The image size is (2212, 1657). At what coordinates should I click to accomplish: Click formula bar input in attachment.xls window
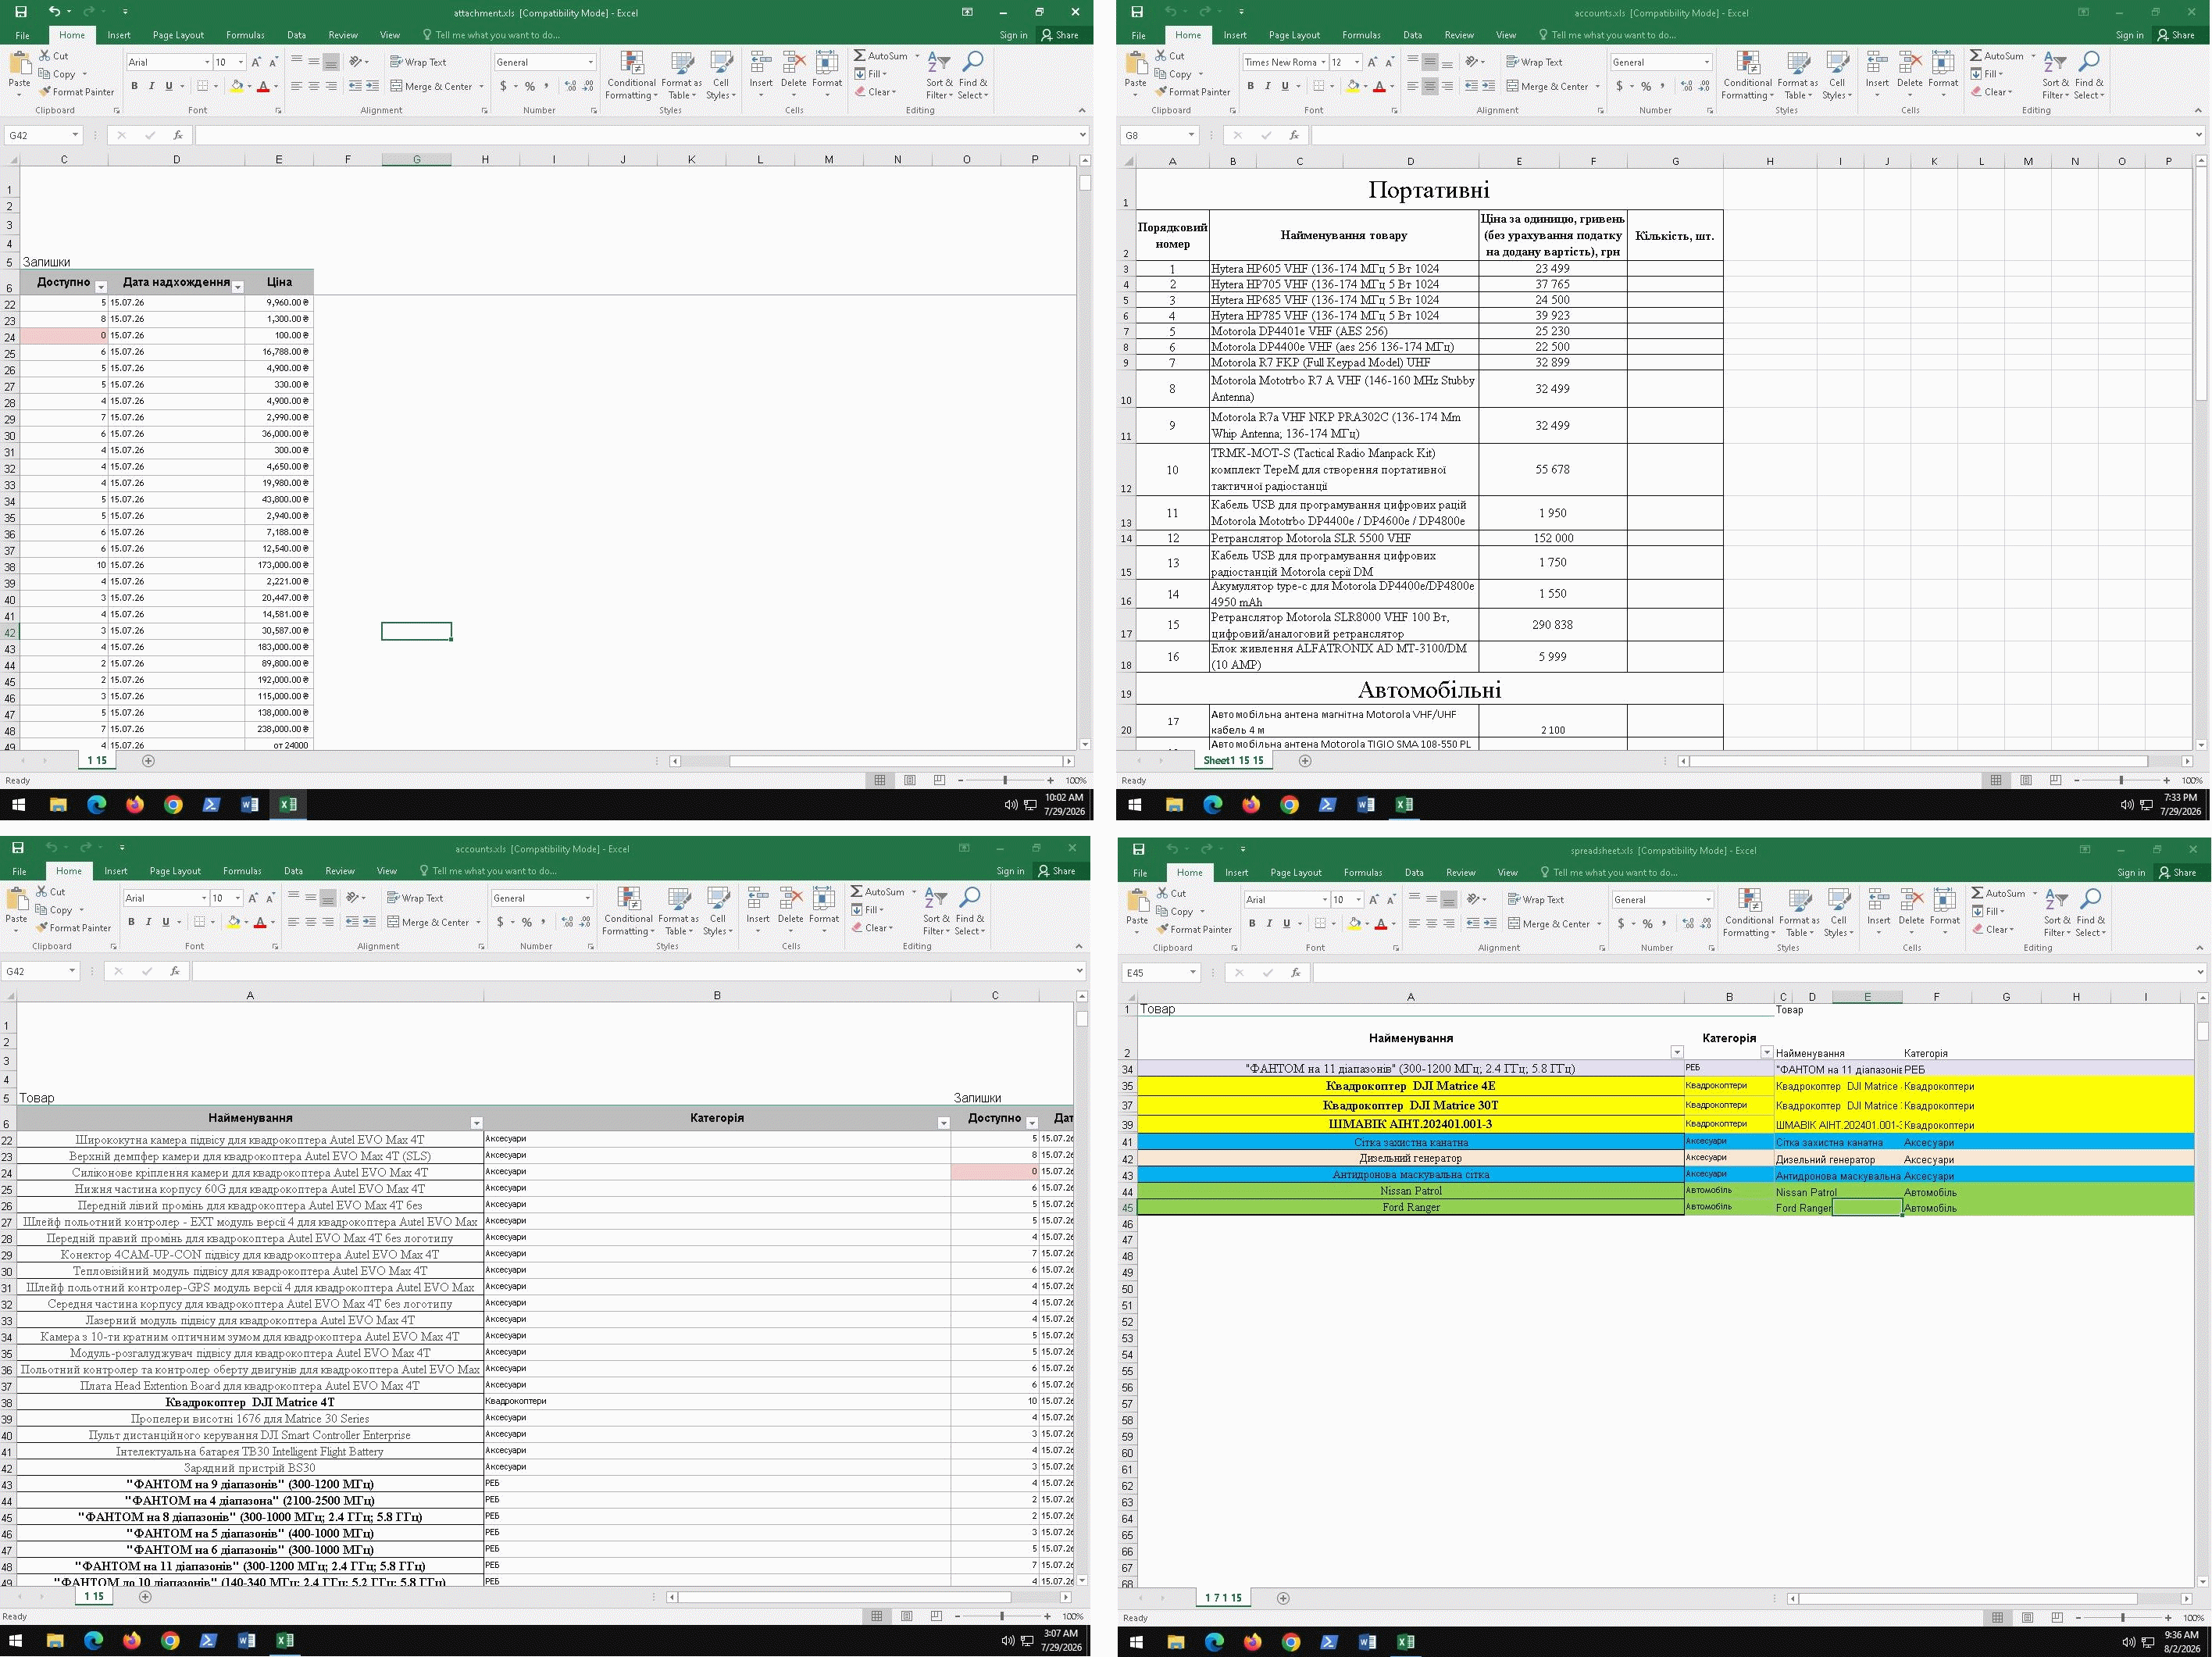coord(635,135)
